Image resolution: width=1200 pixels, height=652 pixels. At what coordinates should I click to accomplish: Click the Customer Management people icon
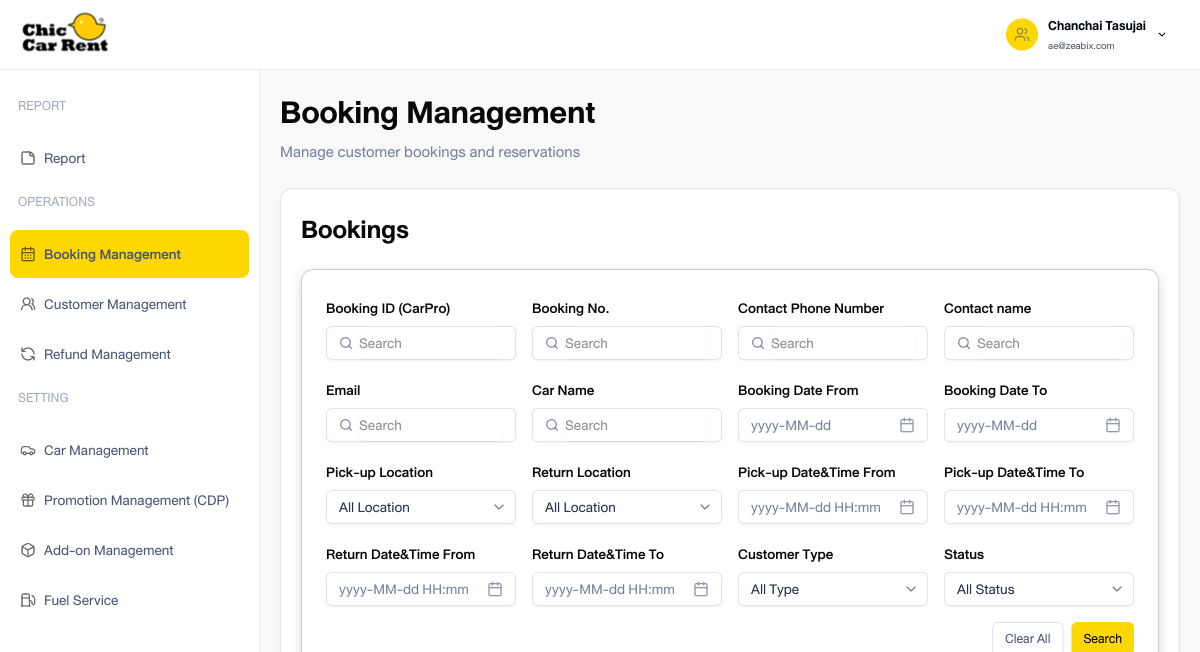click(28, 304)
